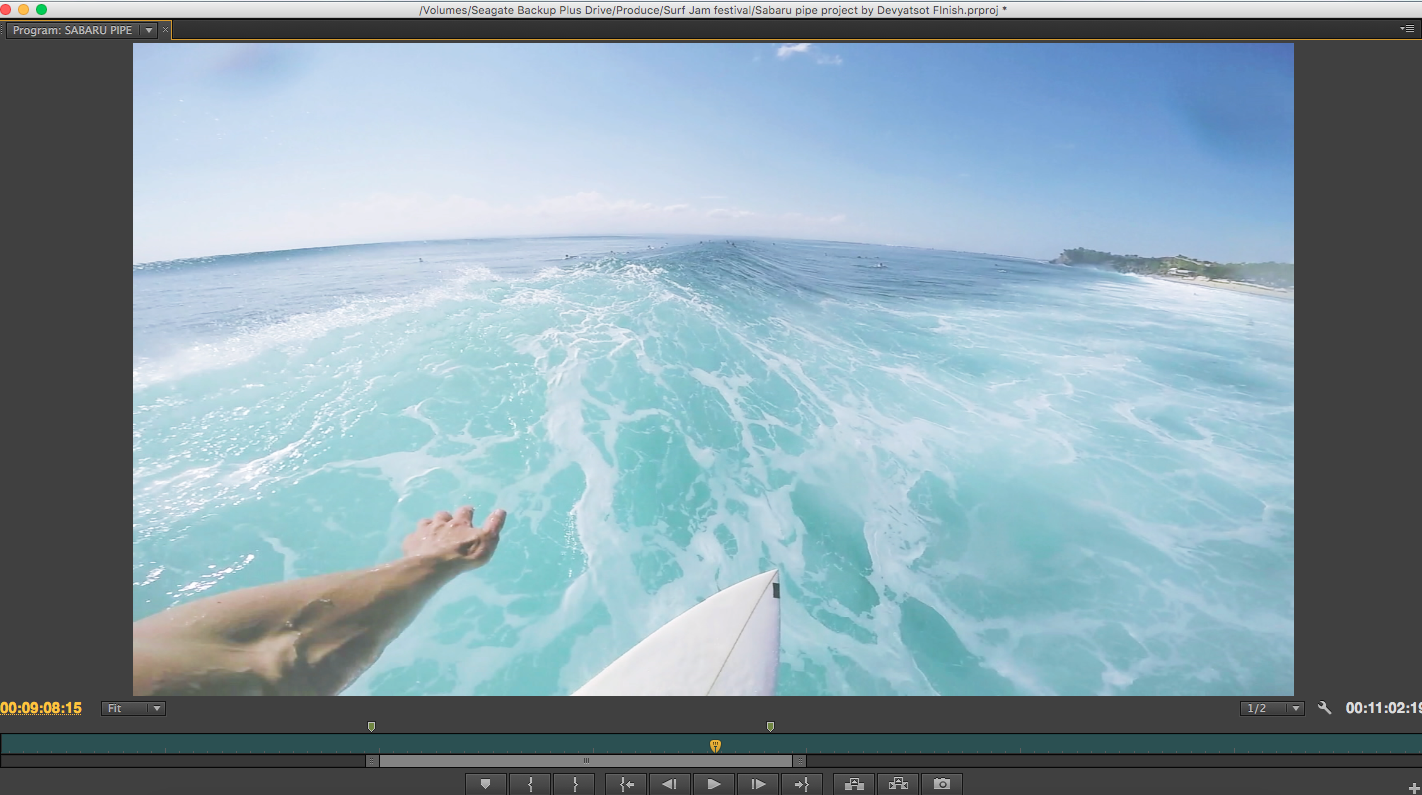The image size is (1422, 795).
Task: Grab the right handle of the zoom scroll bar
Action: click(x=799, y=761)
